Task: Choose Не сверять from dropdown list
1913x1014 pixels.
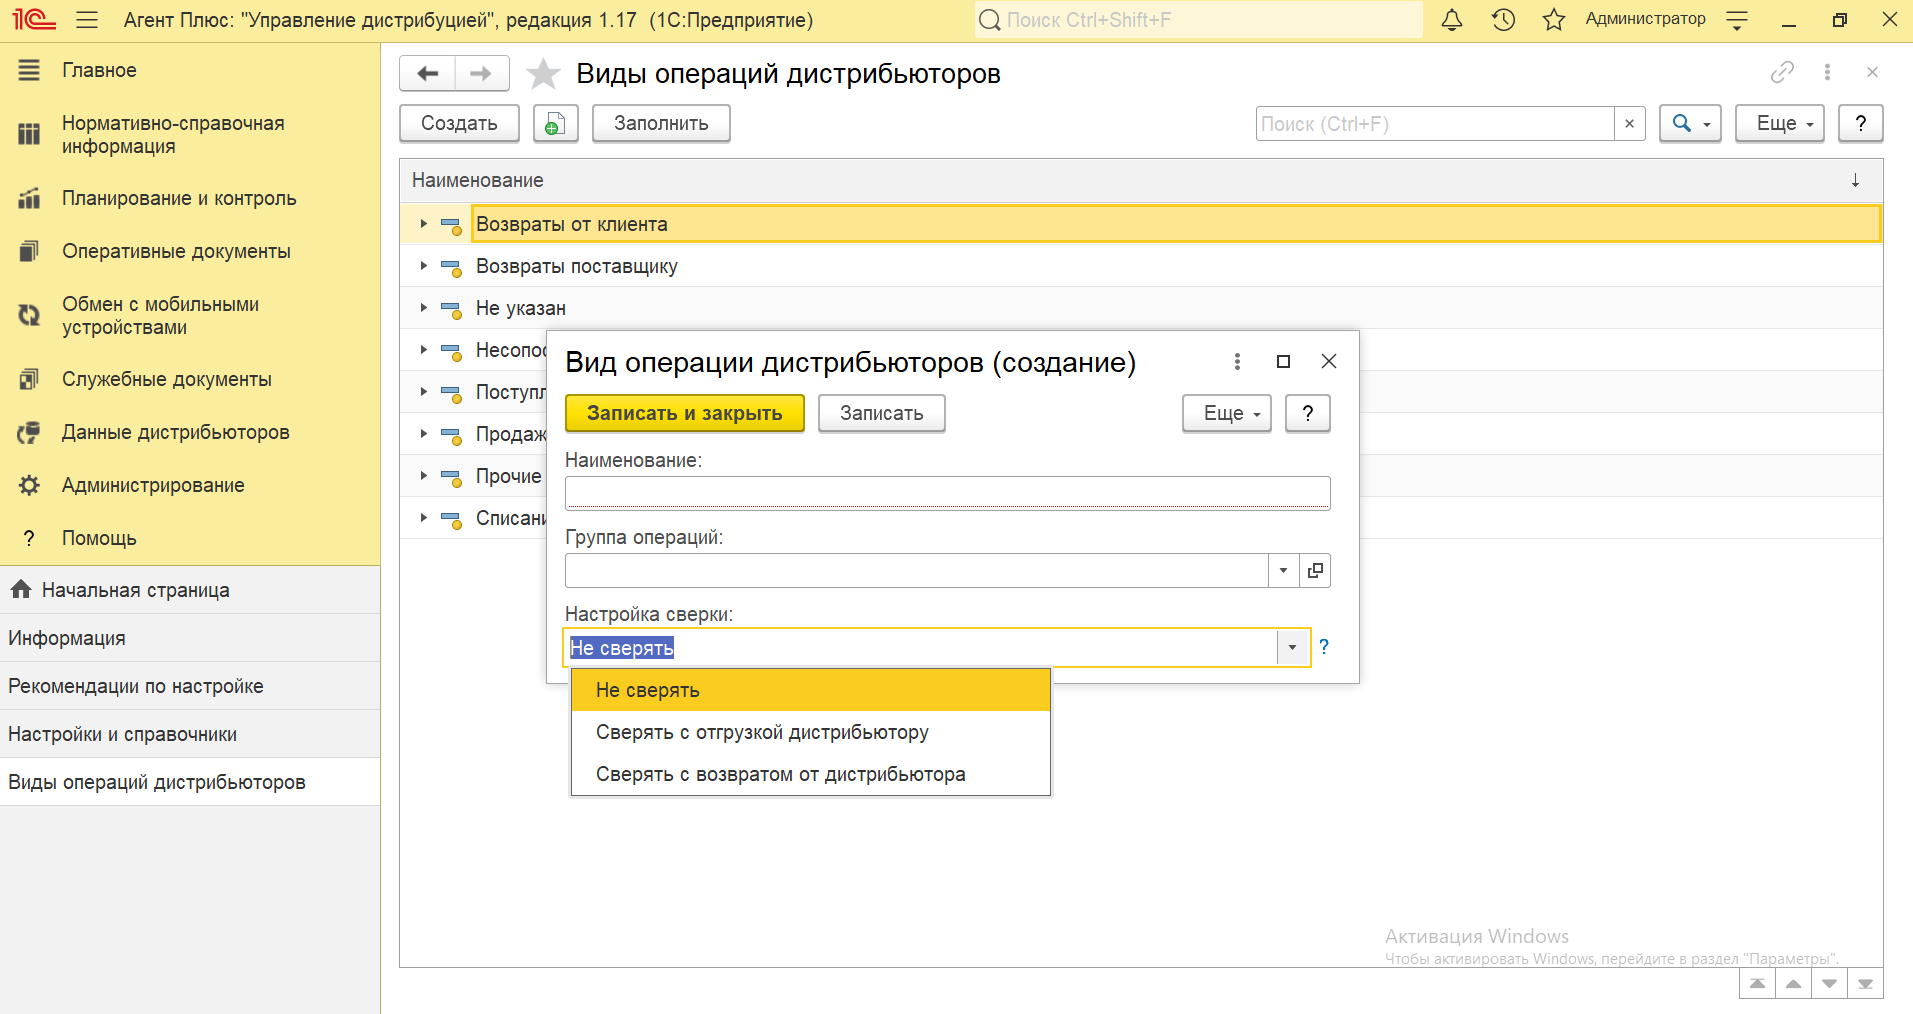Action: (x=810, y=690)
